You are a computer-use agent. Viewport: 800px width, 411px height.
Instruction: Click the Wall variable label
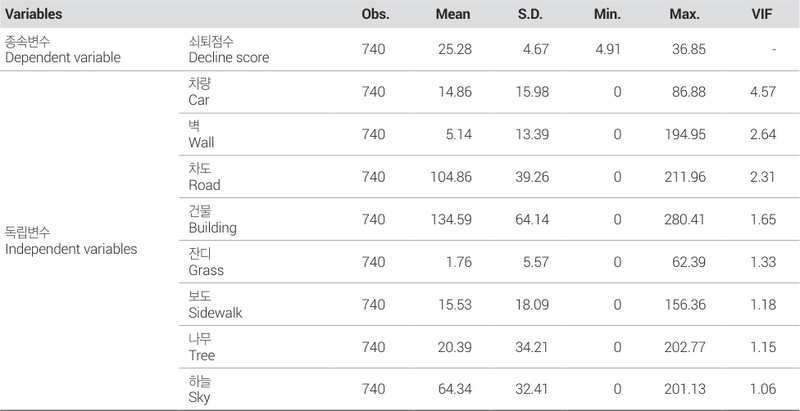(200, 142)
